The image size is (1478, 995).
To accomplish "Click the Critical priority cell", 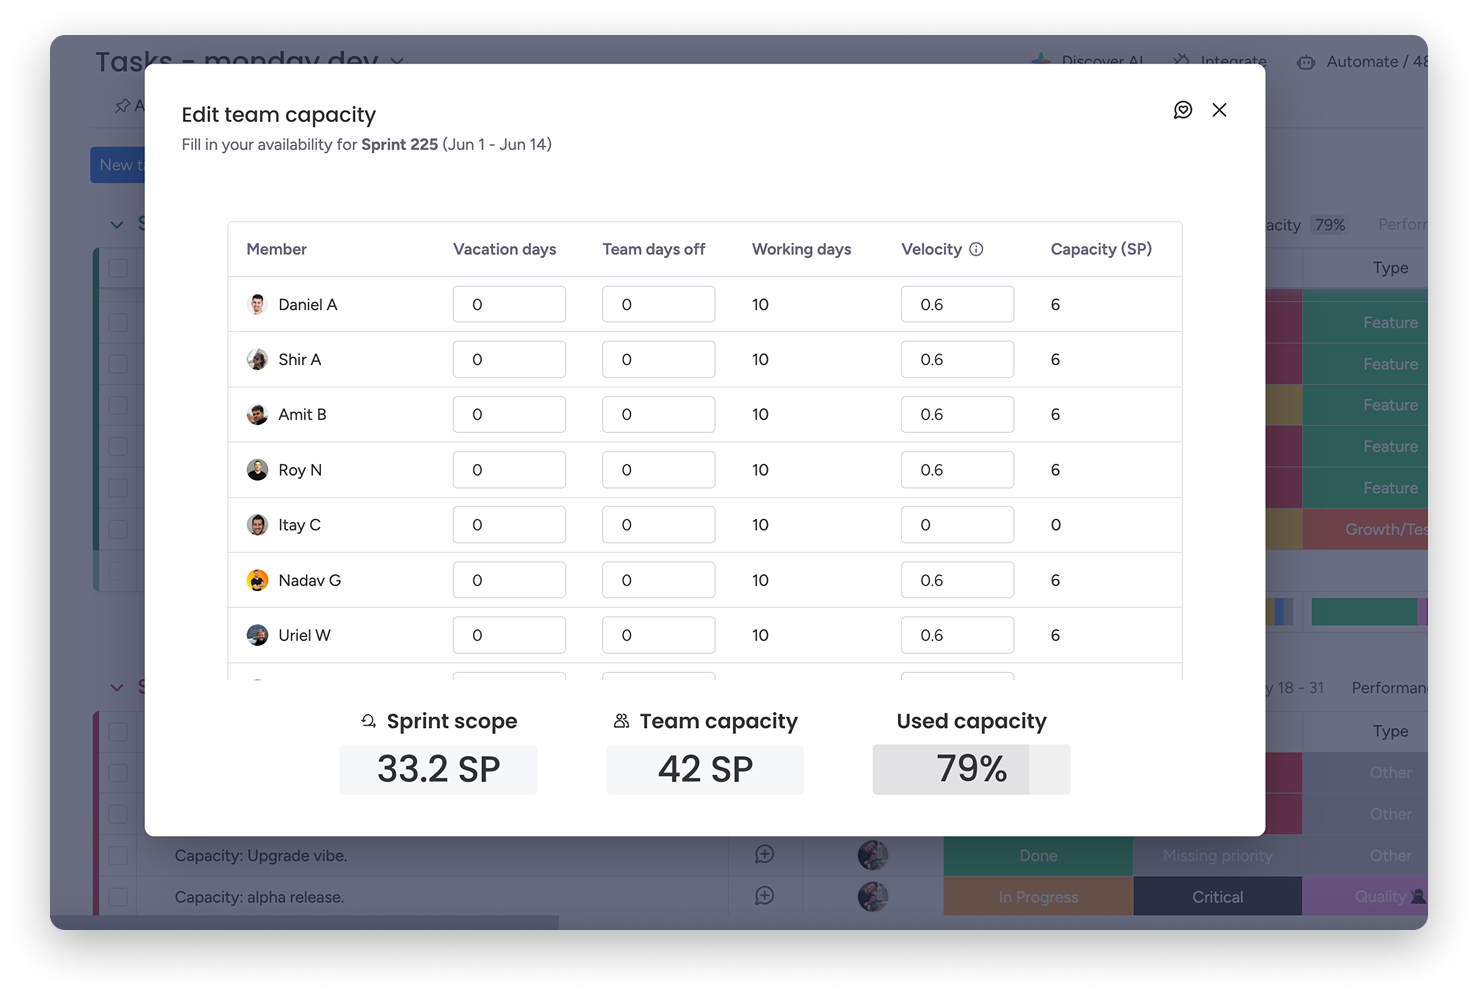I will [1217, 897].
